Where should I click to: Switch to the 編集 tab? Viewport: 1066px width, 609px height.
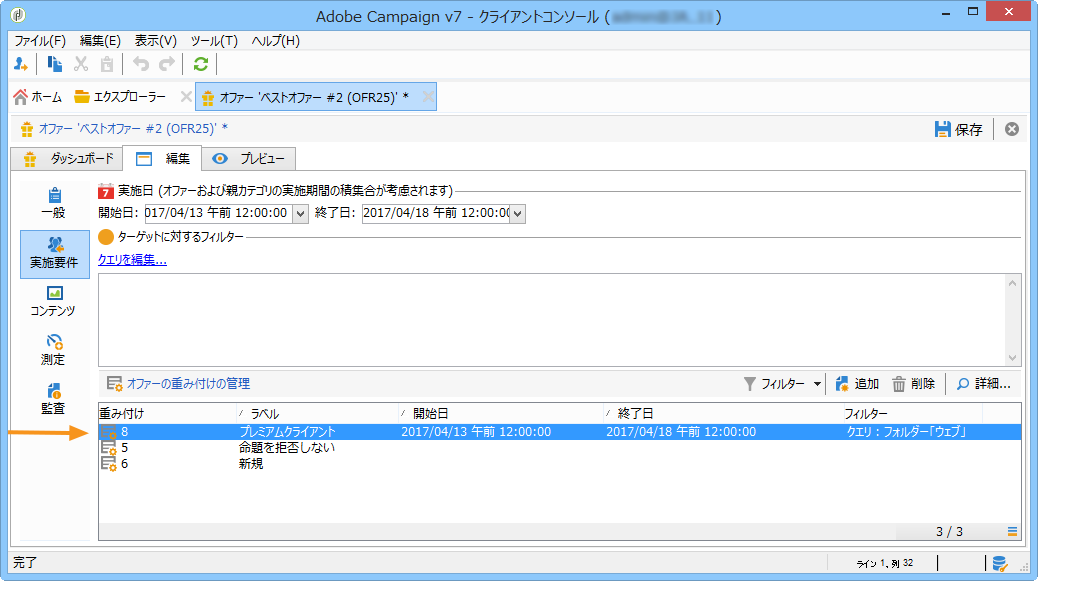coord(162,158)
